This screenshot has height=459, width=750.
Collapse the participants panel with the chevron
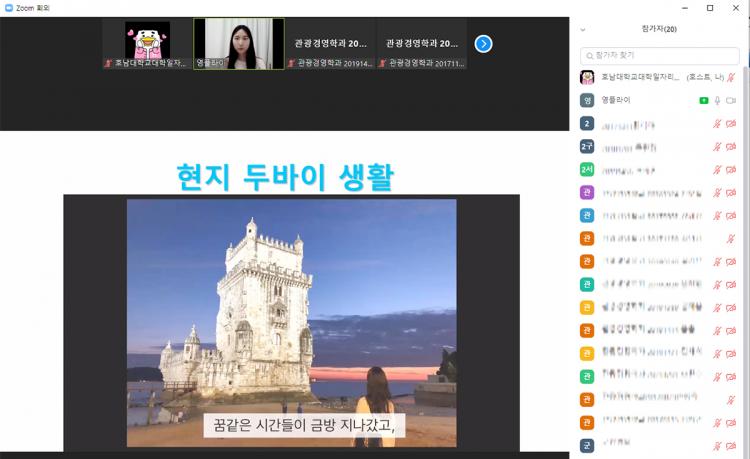coord(583,30)
